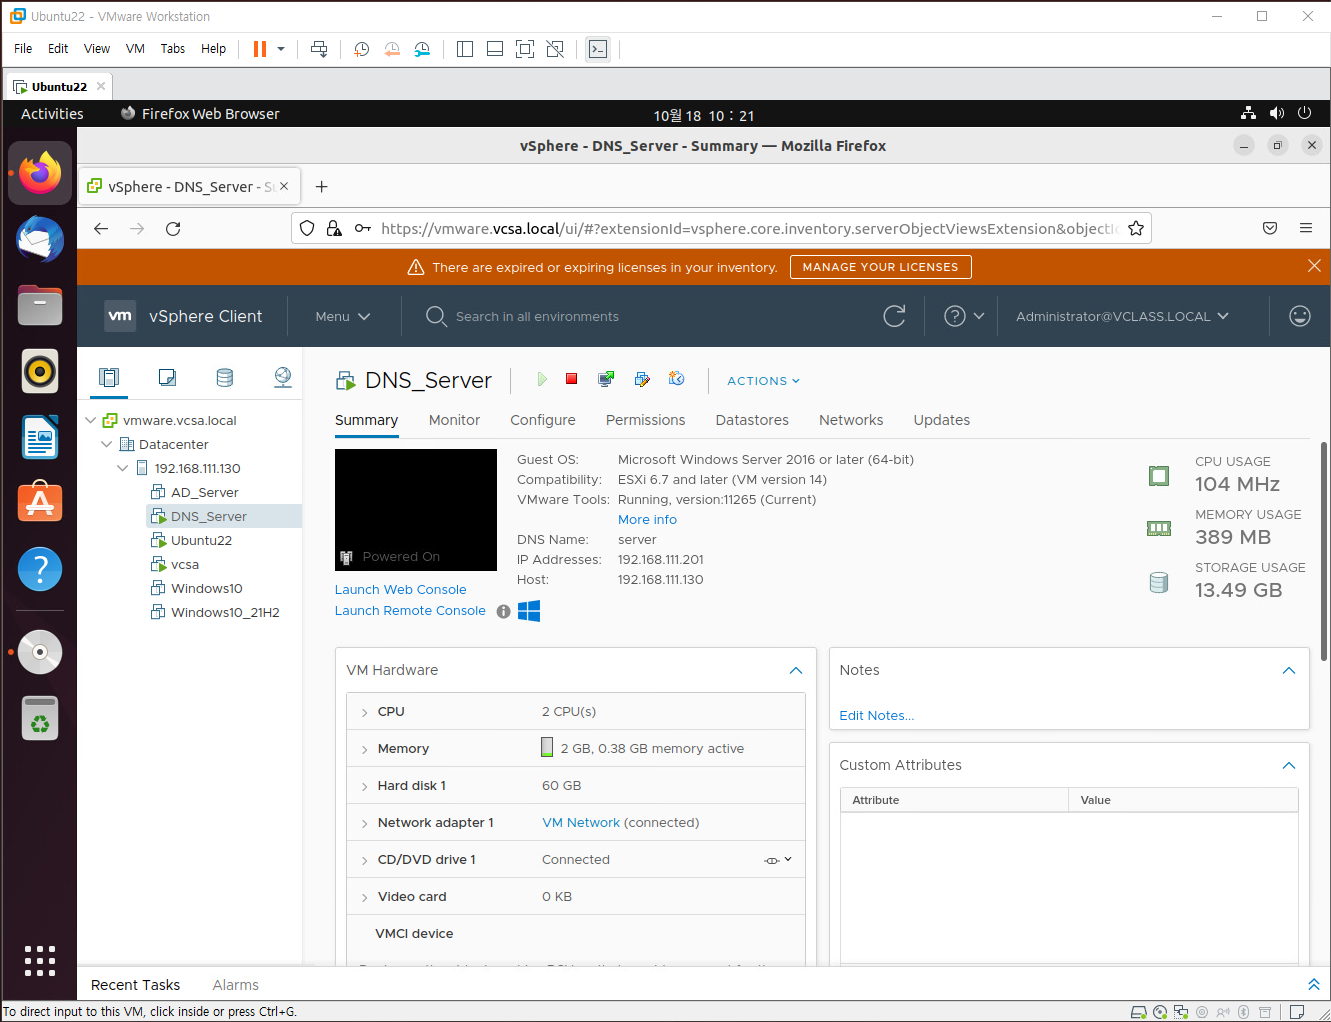Click the red Power Off icon
The height and width of the screenshot is (1022, 1331).
(572, 379)
